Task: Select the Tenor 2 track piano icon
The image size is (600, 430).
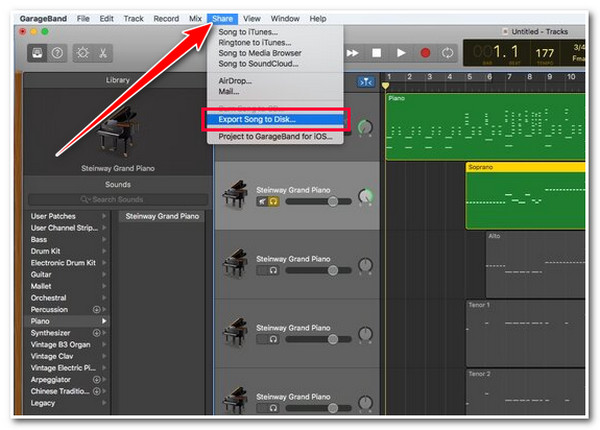Action: pyautogui.click(x=235, y=401)
